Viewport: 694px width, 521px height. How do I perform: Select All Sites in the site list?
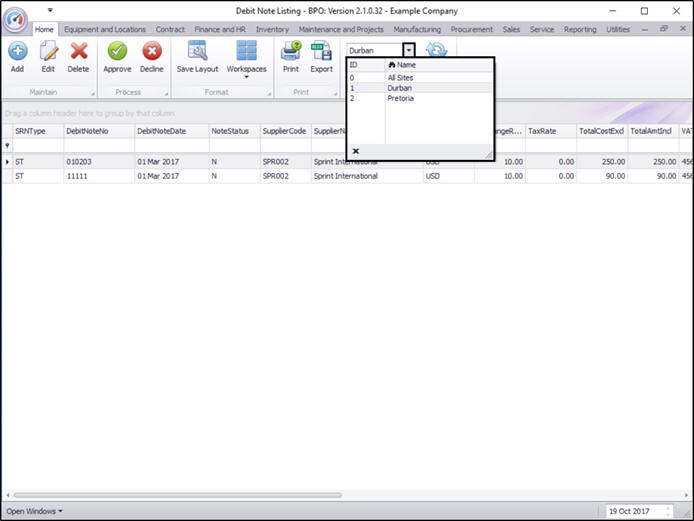point(420,78)
